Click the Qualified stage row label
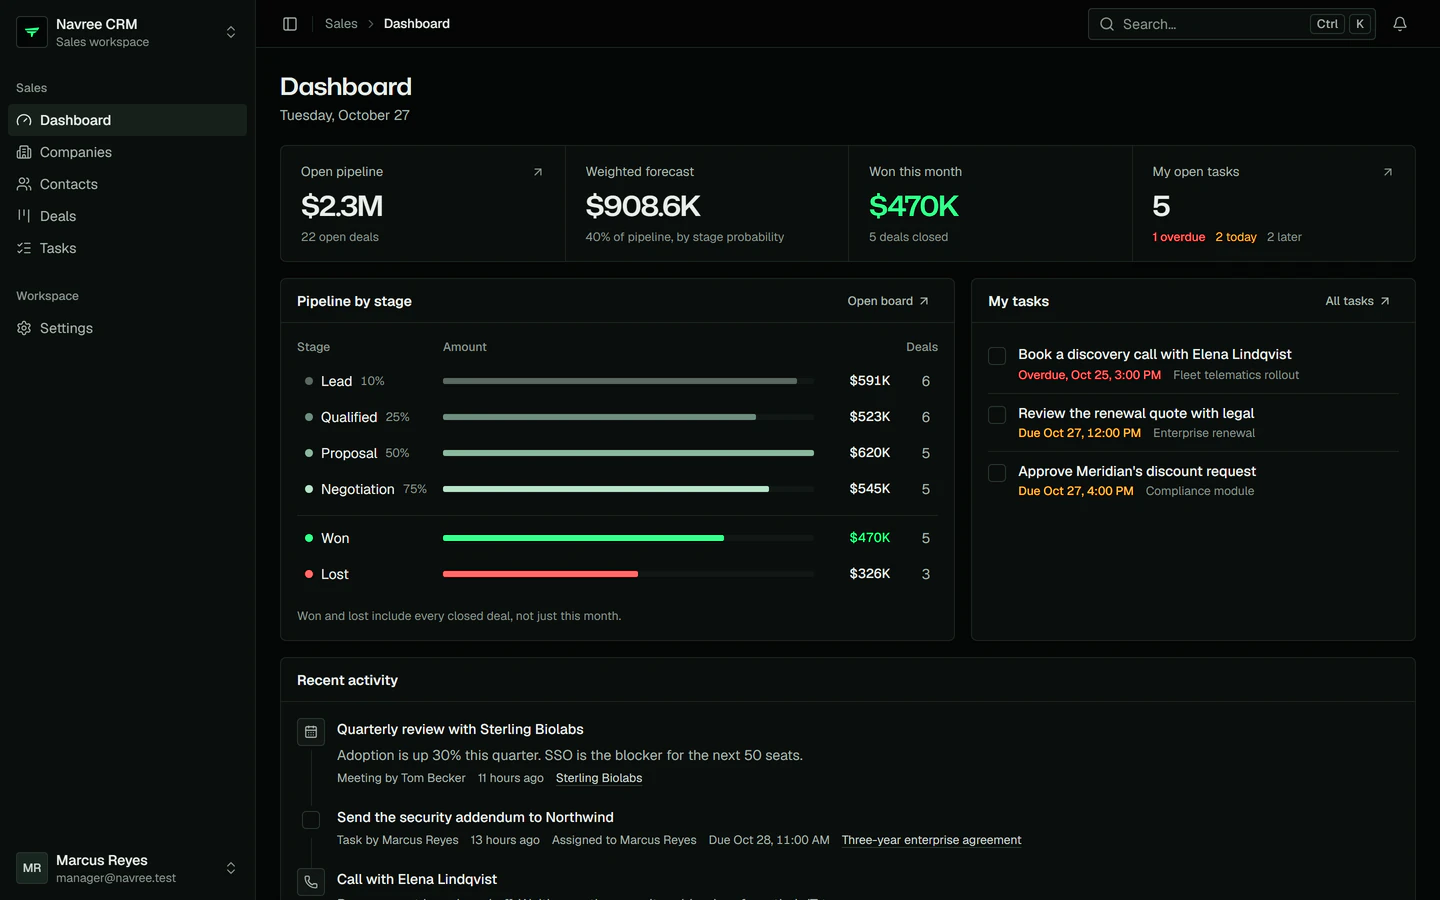The image size is (1440, 900). [349, 417]
